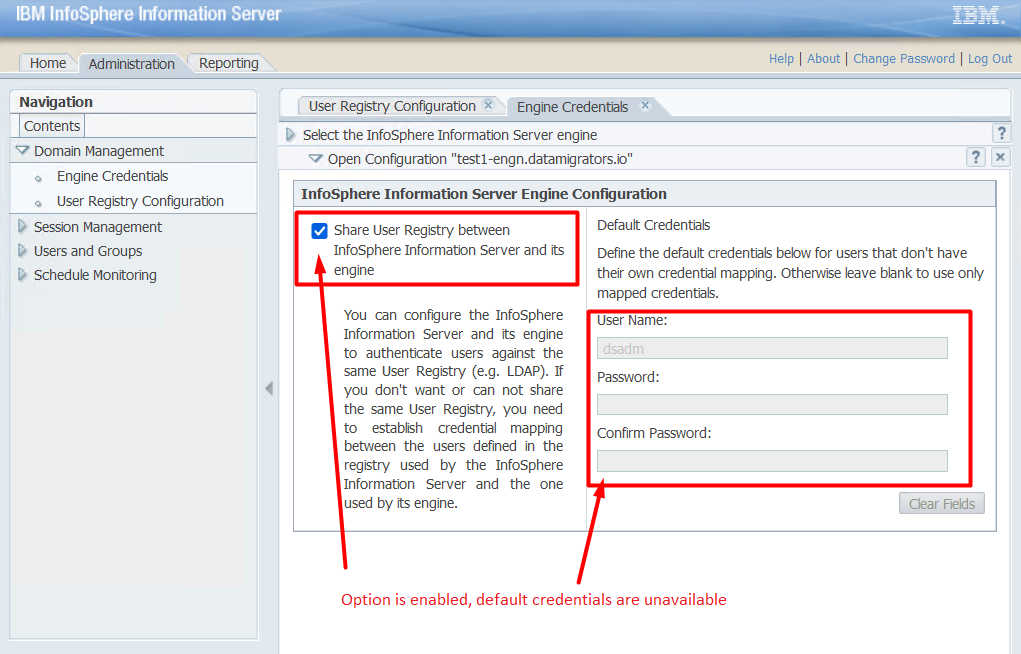Collapse the Domain Management tree node
1021x654 pixels.
coord(23,151)
